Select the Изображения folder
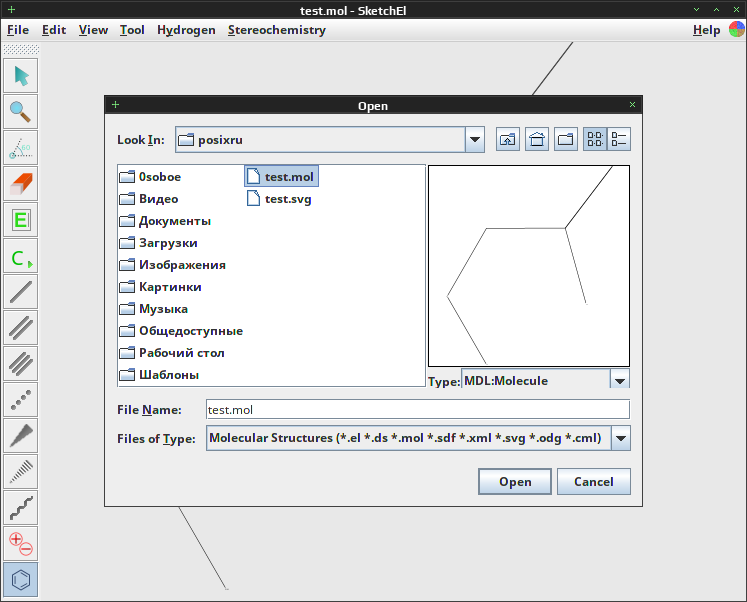The height and width of the screenshot is (602, 747). pyautogui.click(x=173, y=264)
